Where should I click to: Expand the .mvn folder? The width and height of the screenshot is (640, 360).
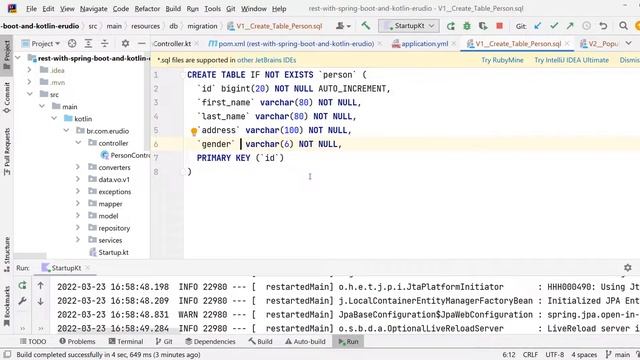[x=29, y=82]
